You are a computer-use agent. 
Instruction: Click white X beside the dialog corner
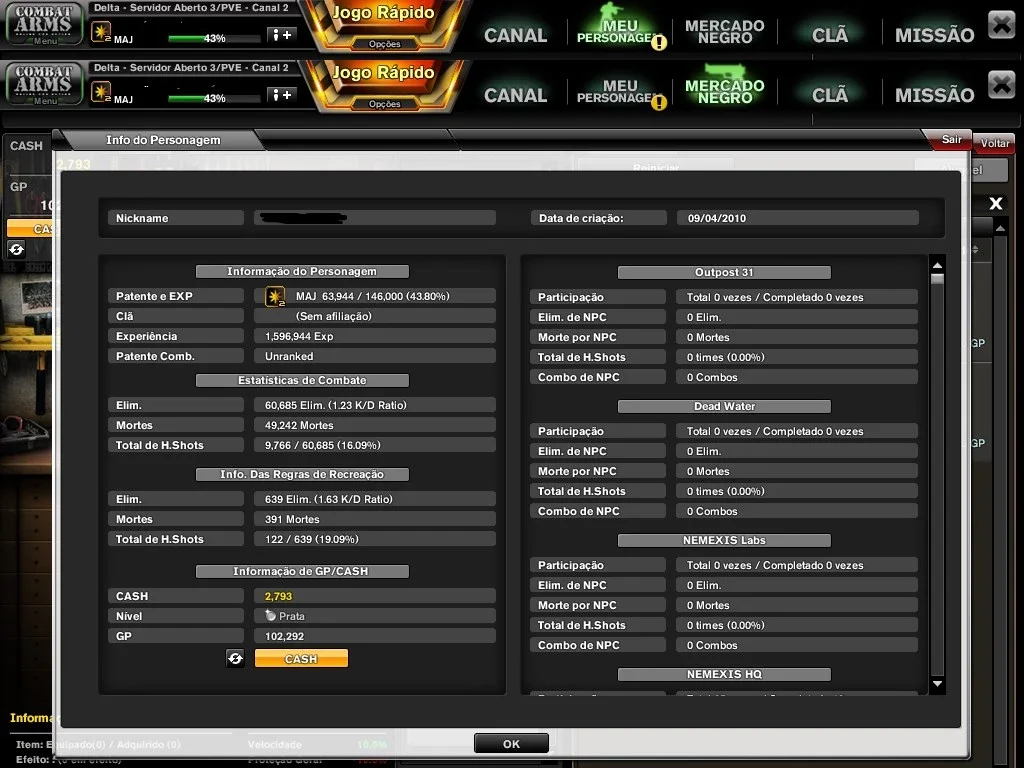995,203
